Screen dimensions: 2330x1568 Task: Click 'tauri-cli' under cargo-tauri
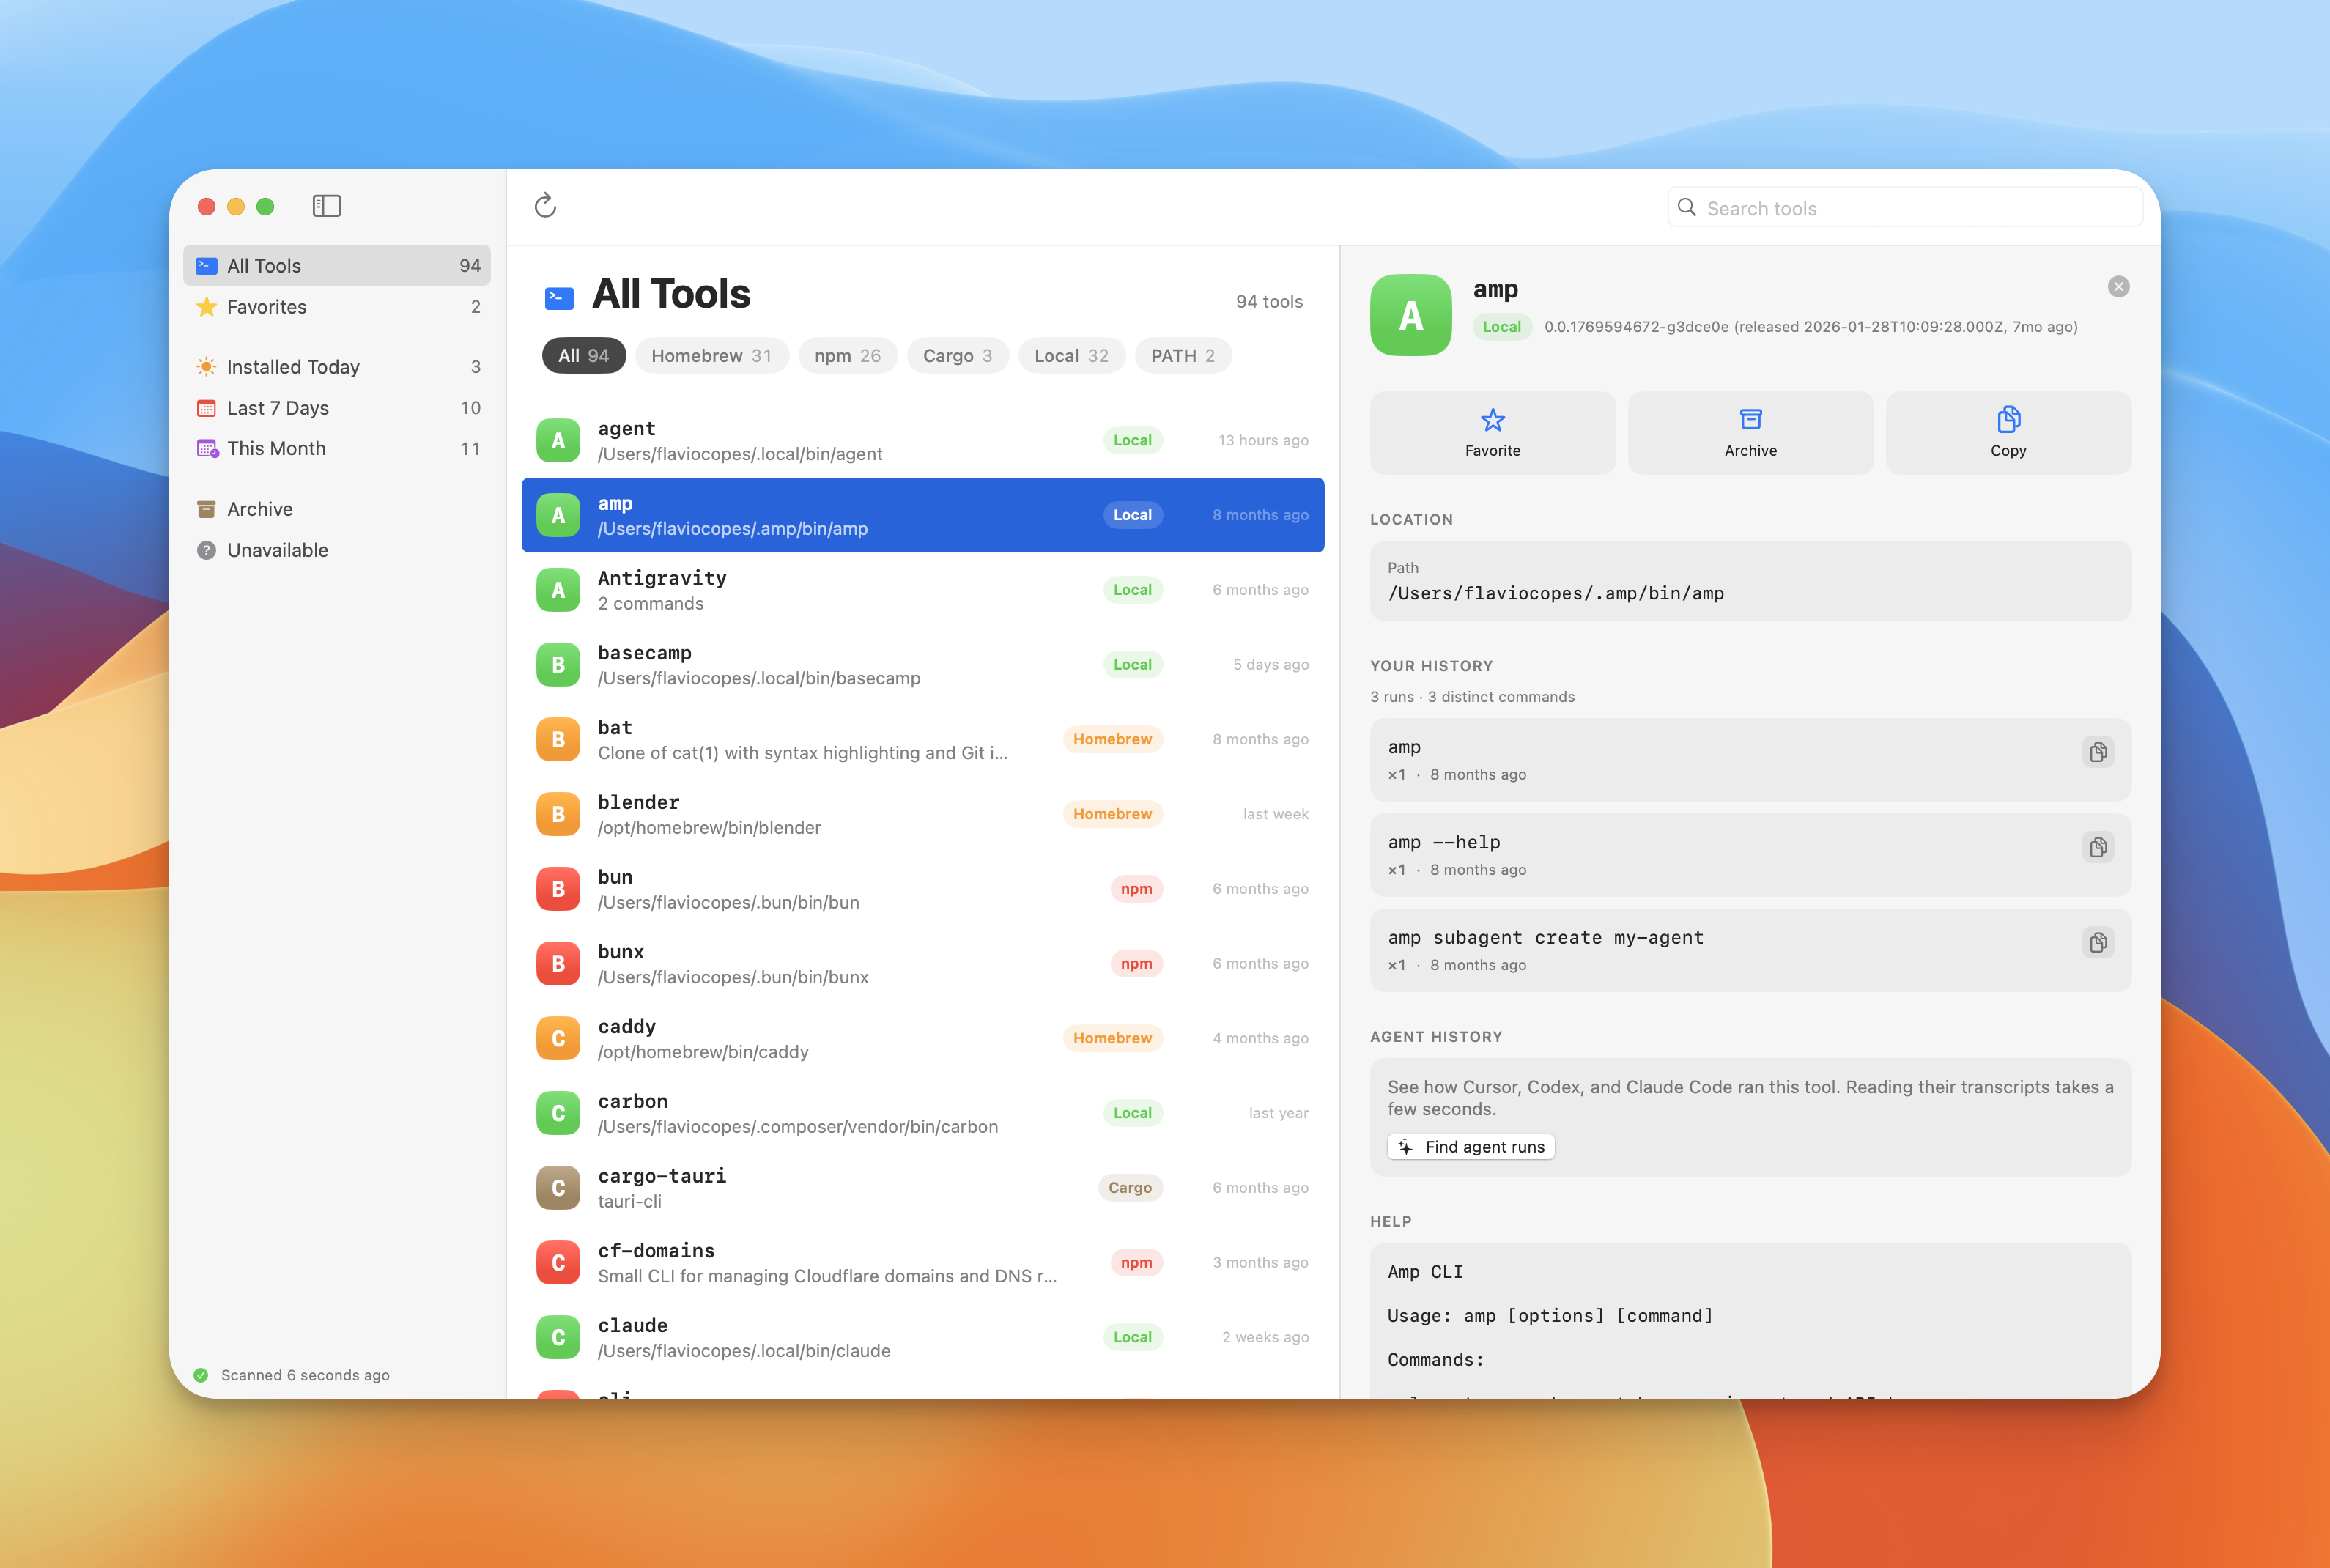[x=629, y=1202]
